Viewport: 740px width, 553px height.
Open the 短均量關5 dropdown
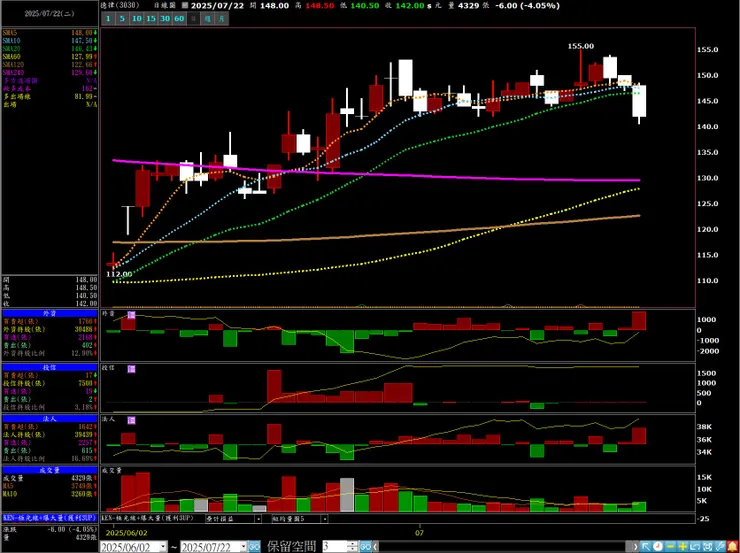(x=324, y=519)
